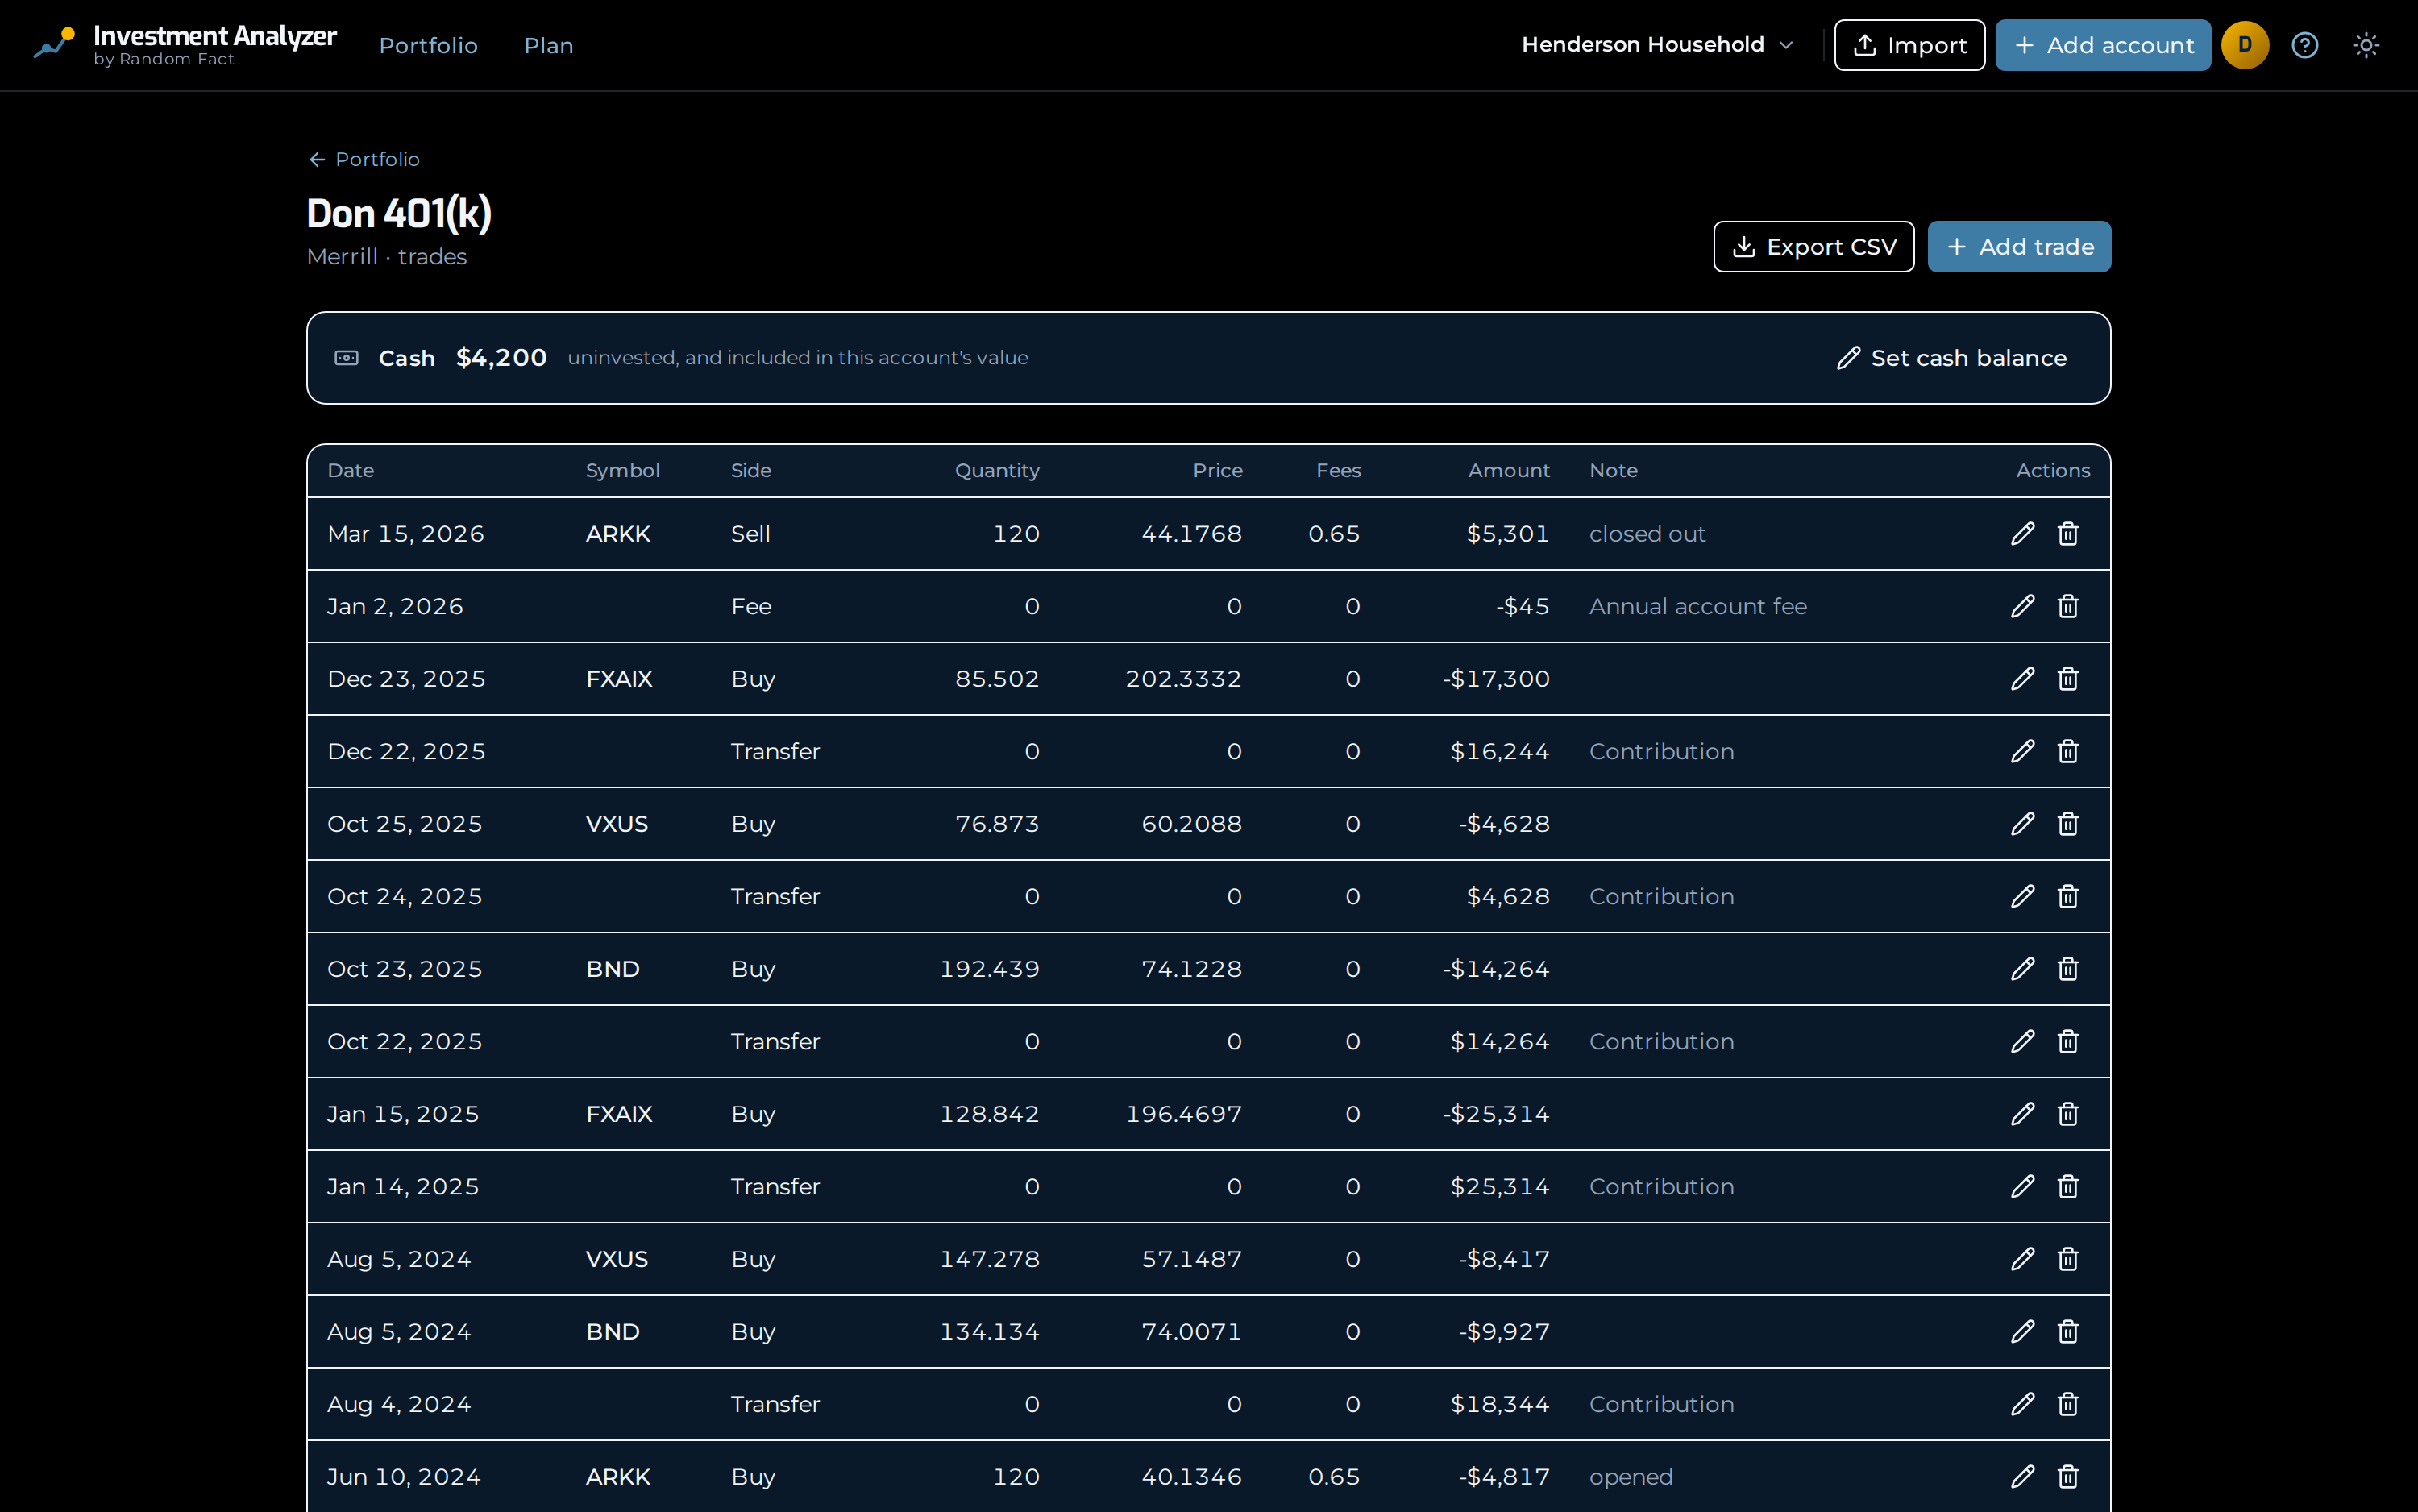Click the Add account button

(x=2102, y=45)
